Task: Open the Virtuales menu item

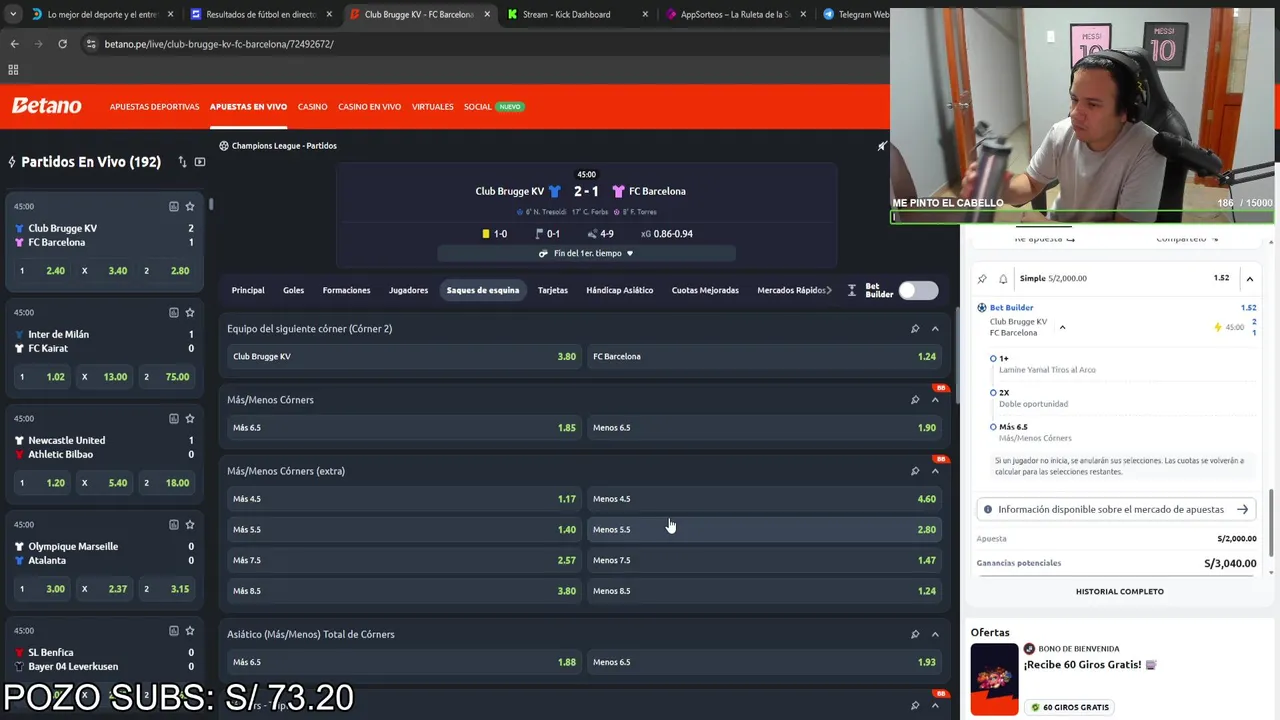Action: 432,107
